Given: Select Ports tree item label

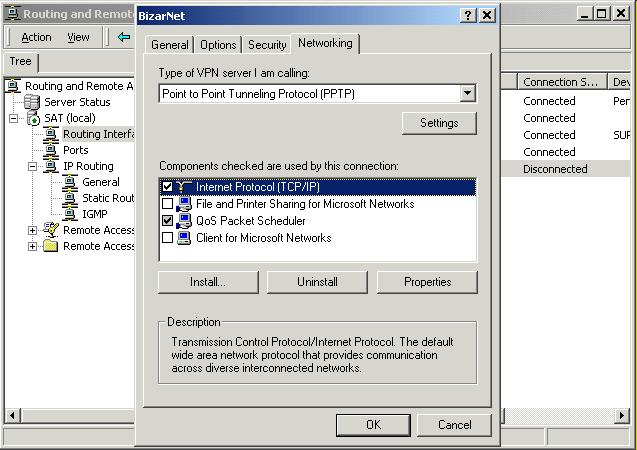Looking at the screenshot, I should (76, 150).
